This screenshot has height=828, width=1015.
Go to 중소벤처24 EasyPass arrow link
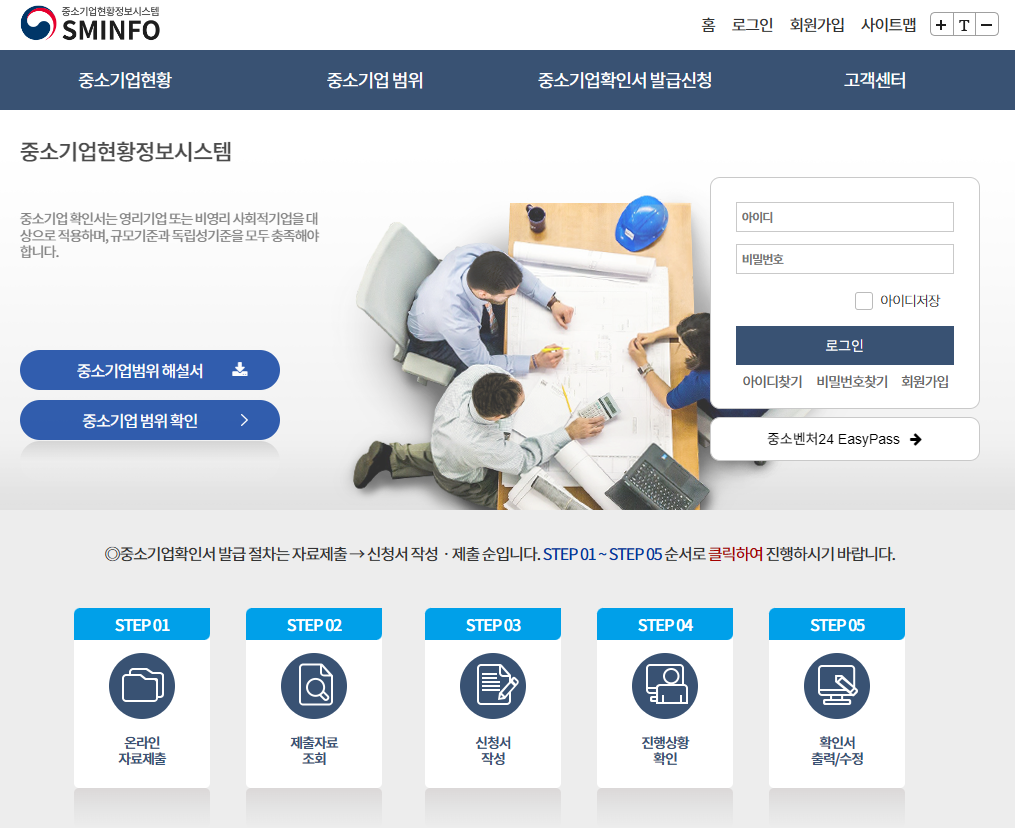click(844, 440)
